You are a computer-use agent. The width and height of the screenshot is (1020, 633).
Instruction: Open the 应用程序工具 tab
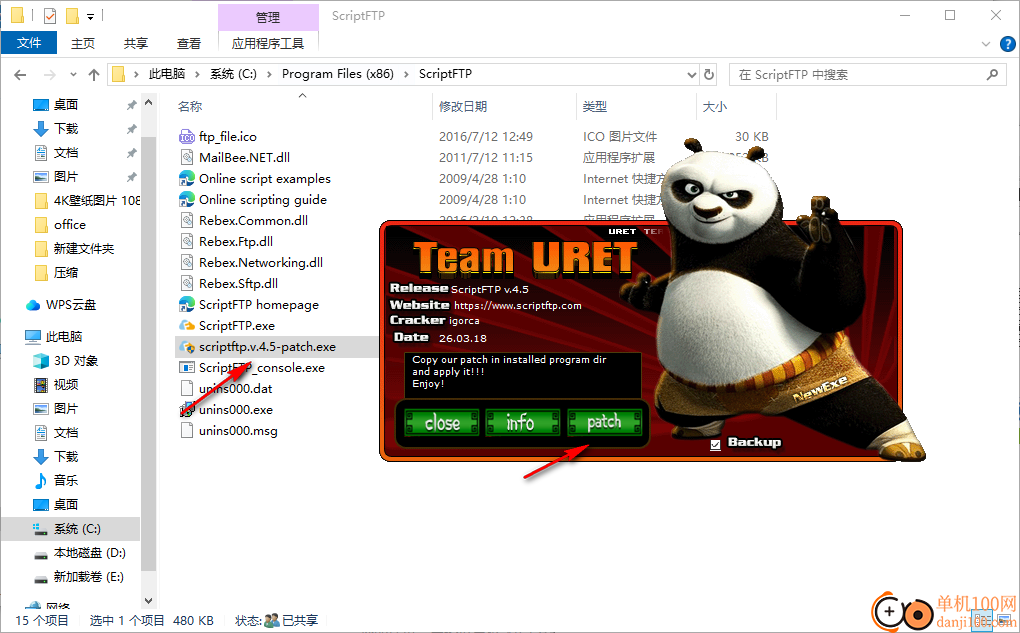[268, 43]
